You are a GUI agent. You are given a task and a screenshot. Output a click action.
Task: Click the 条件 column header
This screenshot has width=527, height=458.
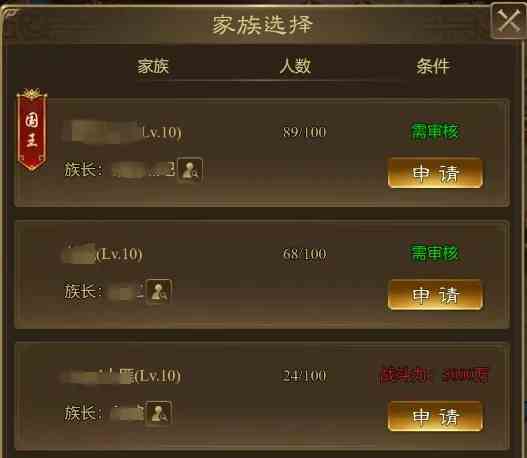pyautogui.click(x=433, y=66)
